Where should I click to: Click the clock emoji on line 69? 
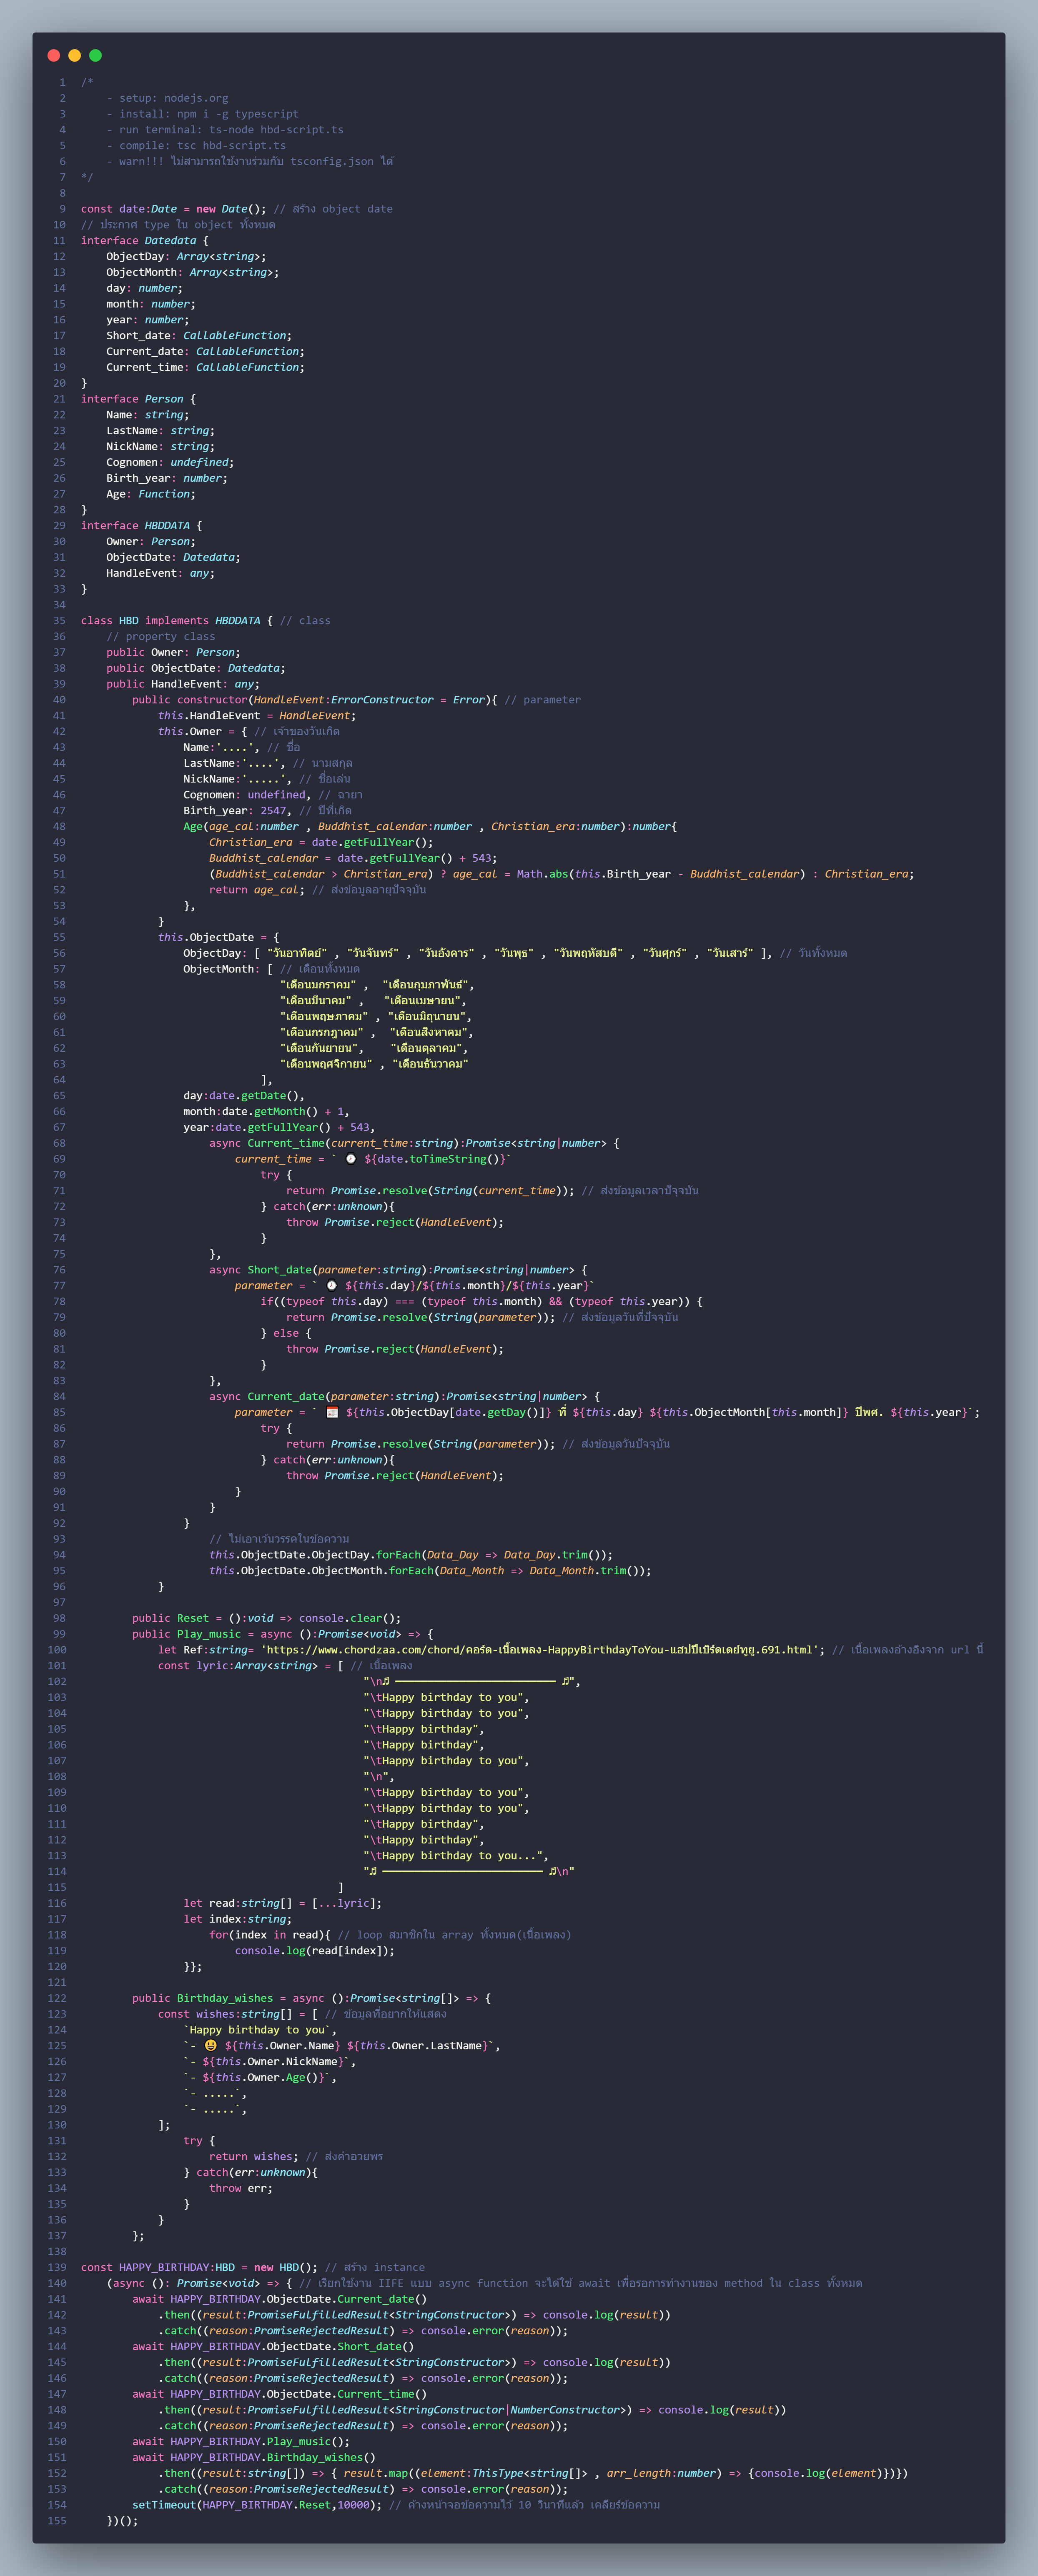351,1159
